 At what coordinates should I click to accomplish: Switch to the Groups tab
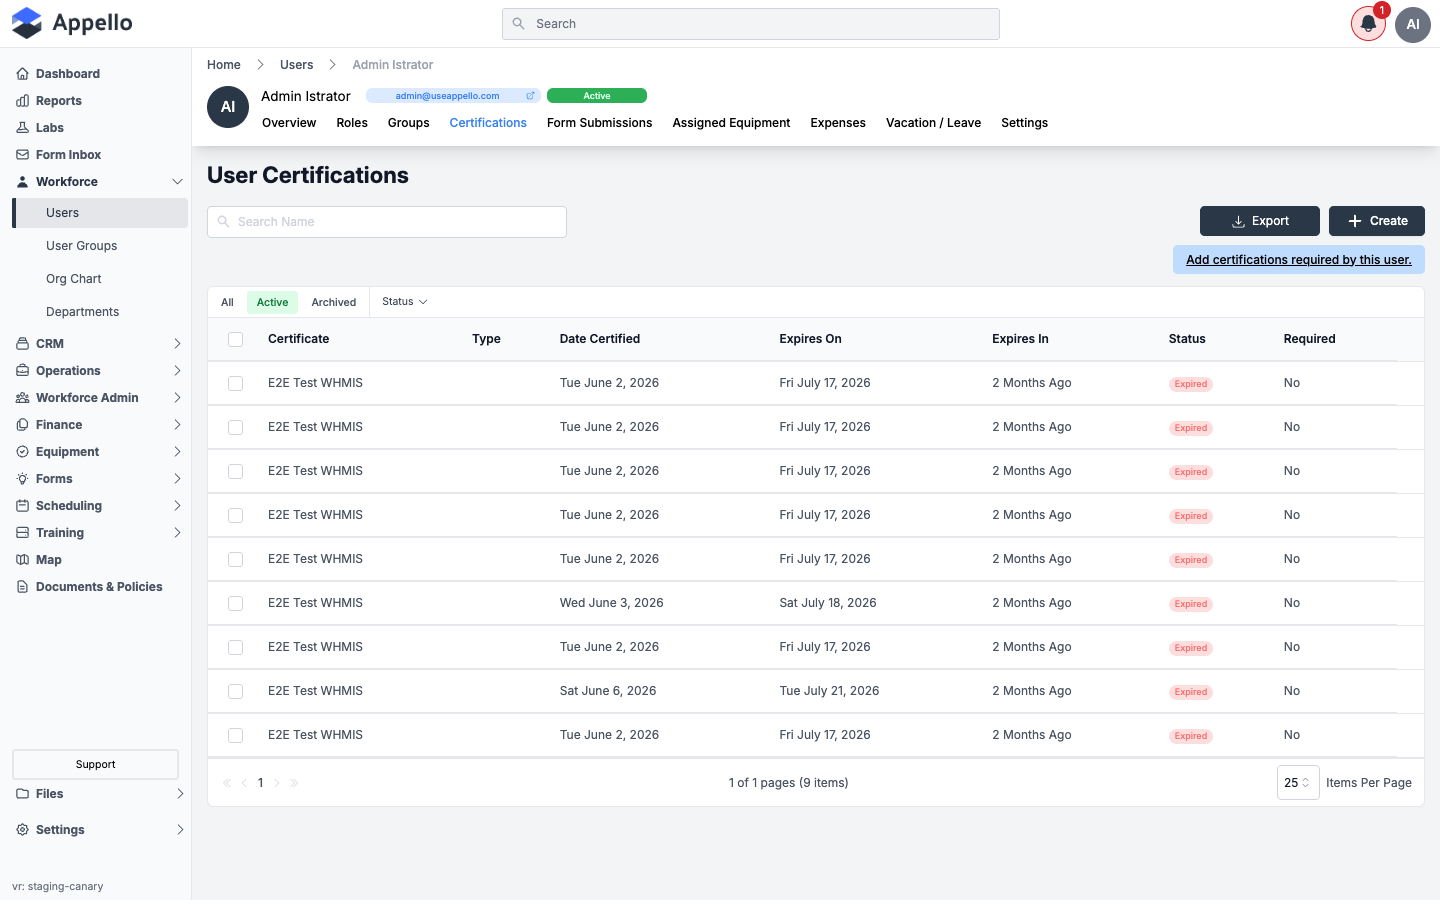pos(409,123)
